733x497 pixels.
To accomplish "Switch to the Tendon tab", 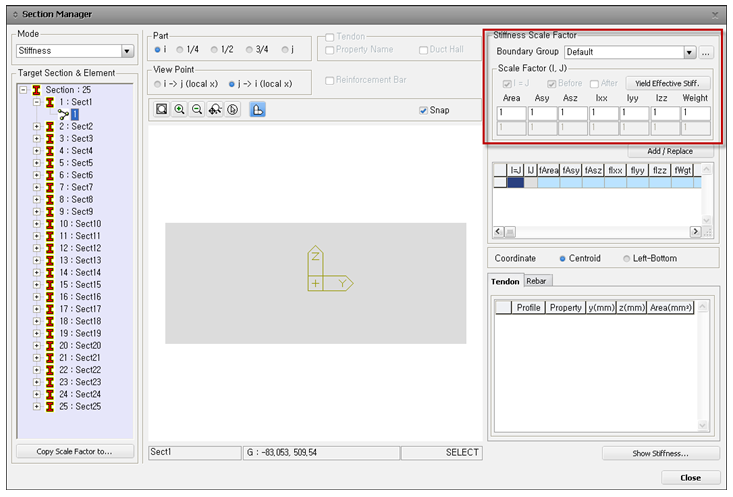I will click(505, 281).
